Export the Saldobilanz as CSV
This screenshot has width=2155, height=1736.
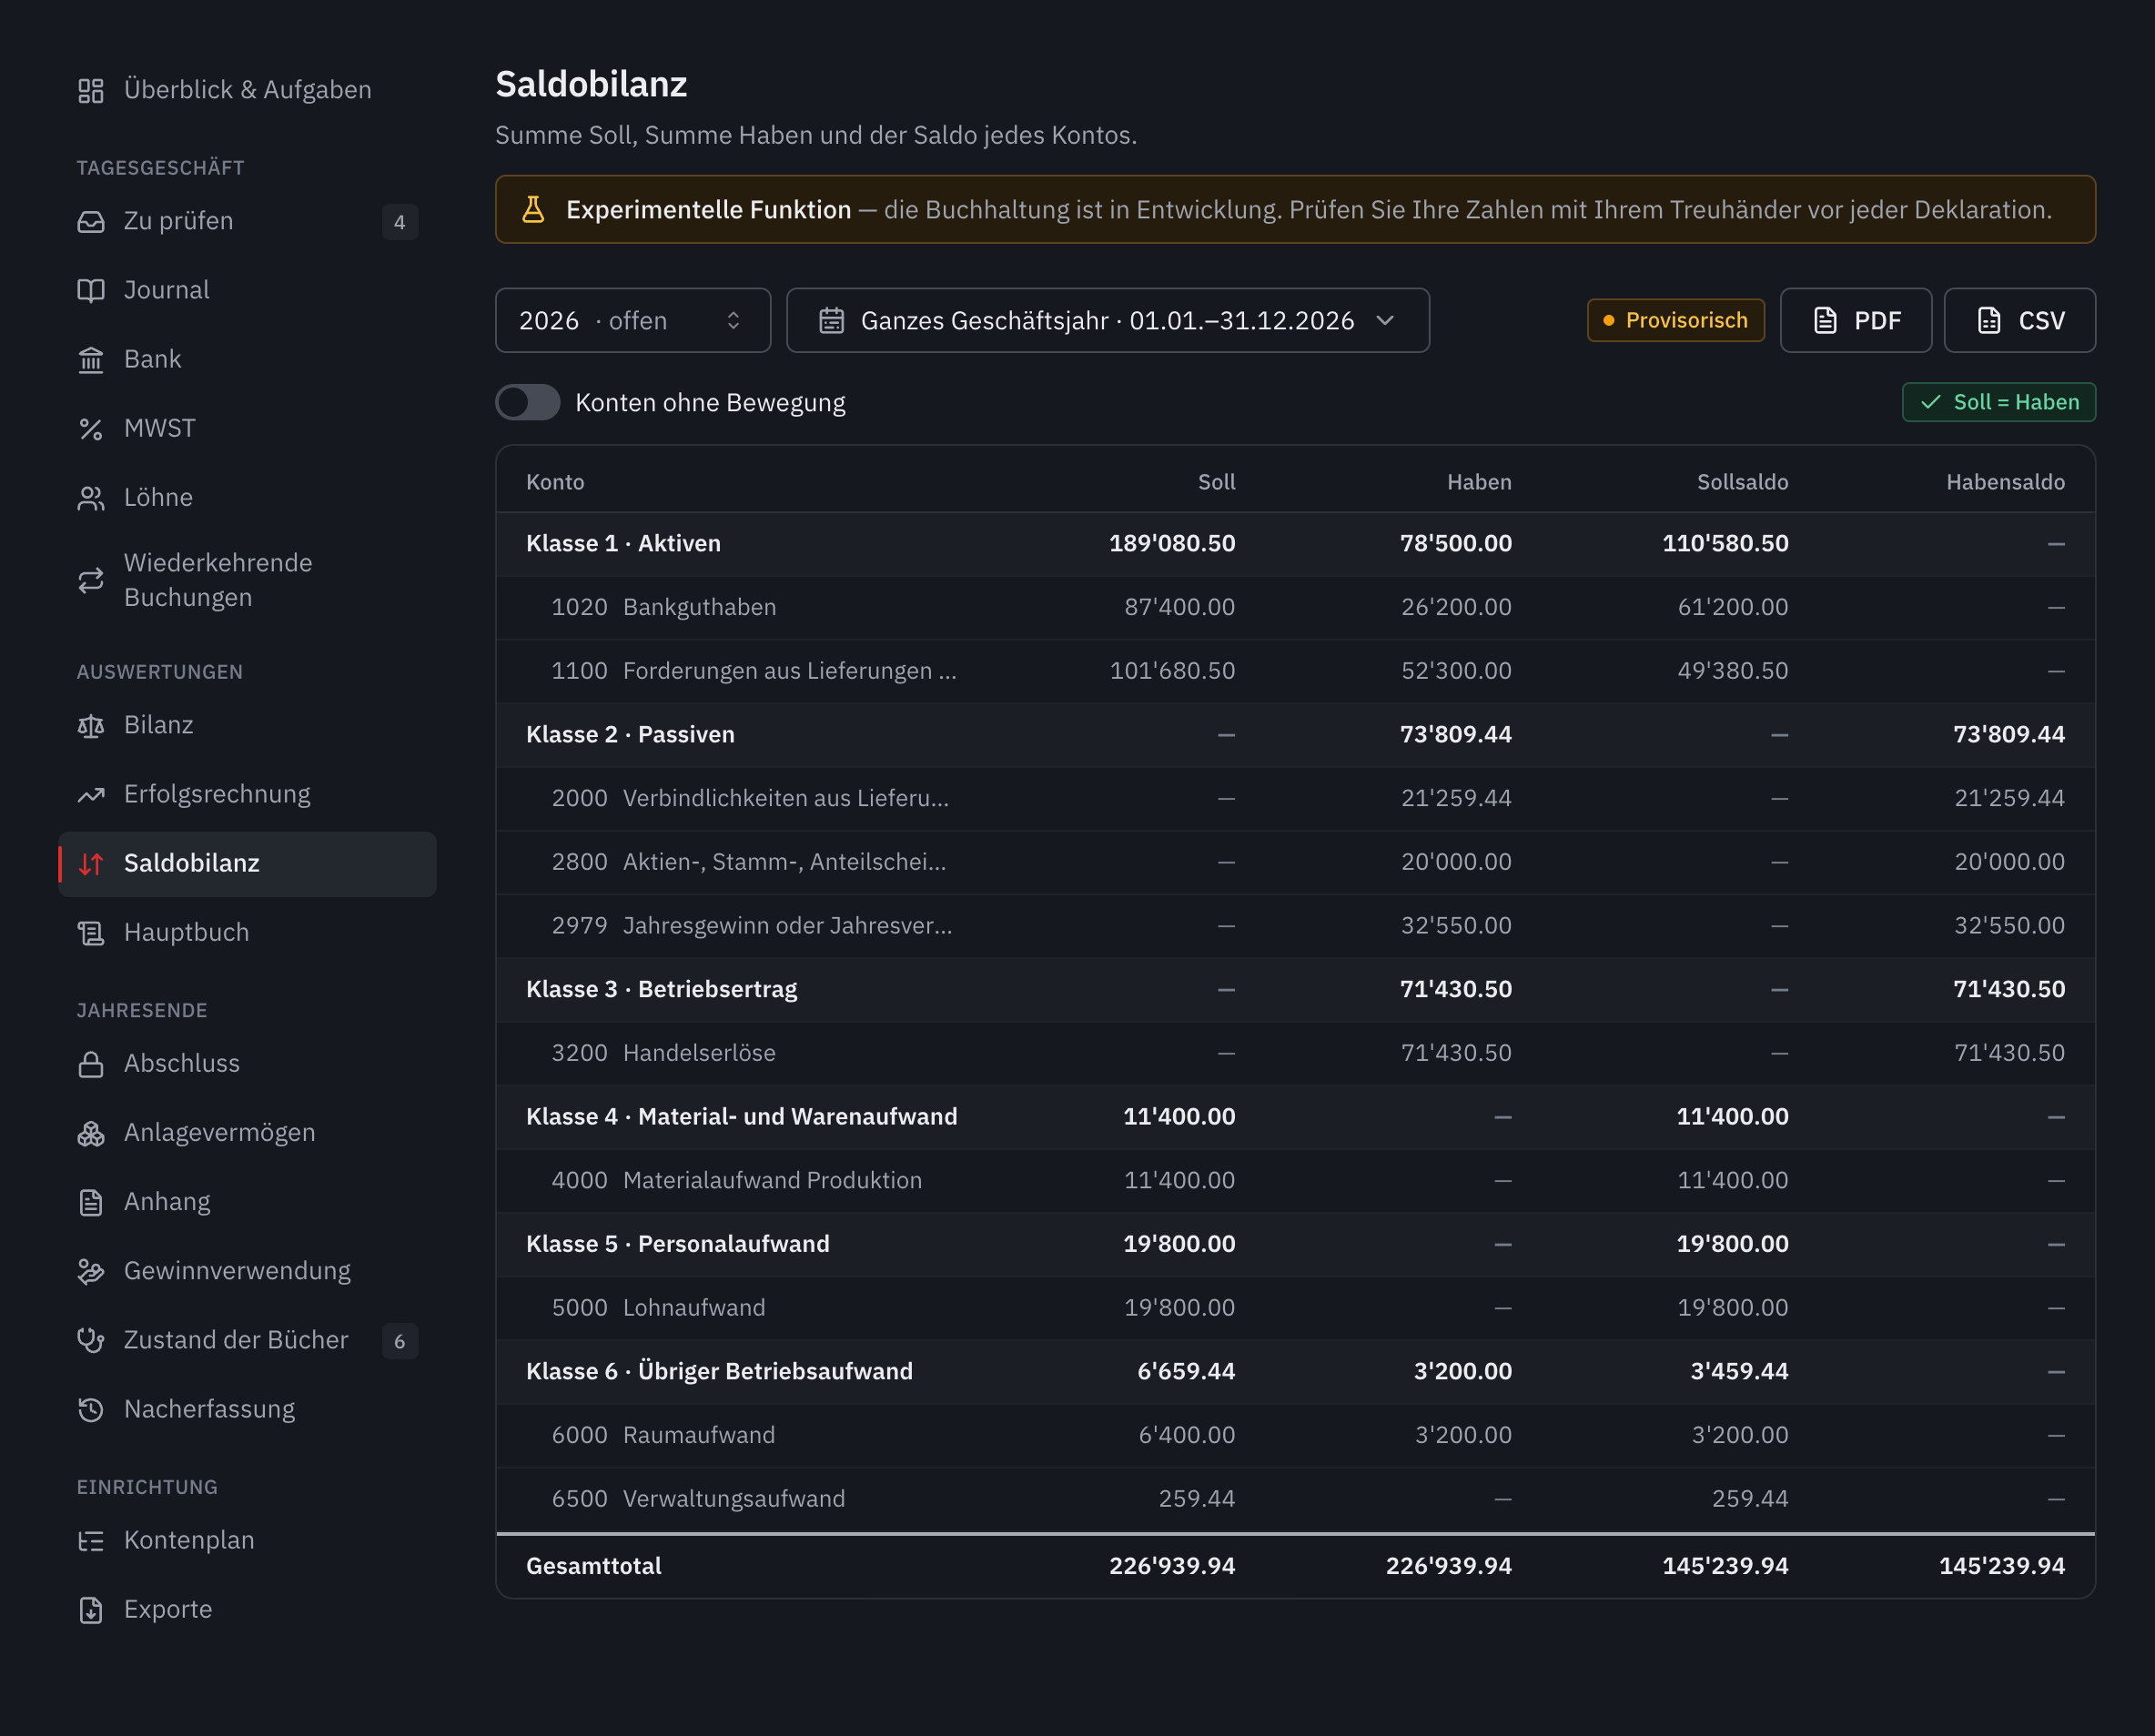click(x=2020, y=320)
